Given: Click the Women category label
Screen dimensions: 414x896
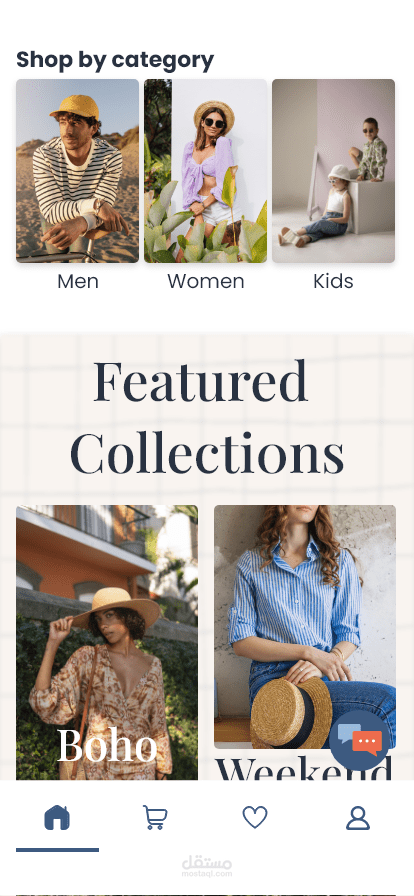Looking at the screenshot, I should point(206,281).
